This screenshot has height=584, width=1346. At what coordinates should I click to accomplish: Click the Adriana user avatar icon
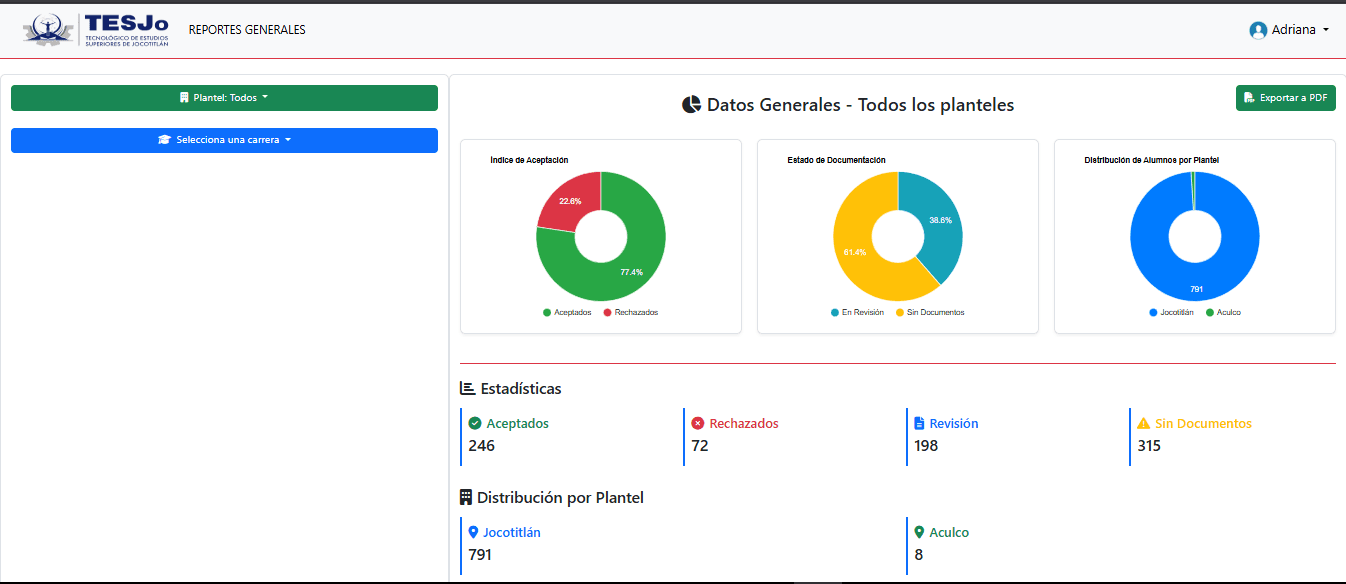pos(1258,30)
